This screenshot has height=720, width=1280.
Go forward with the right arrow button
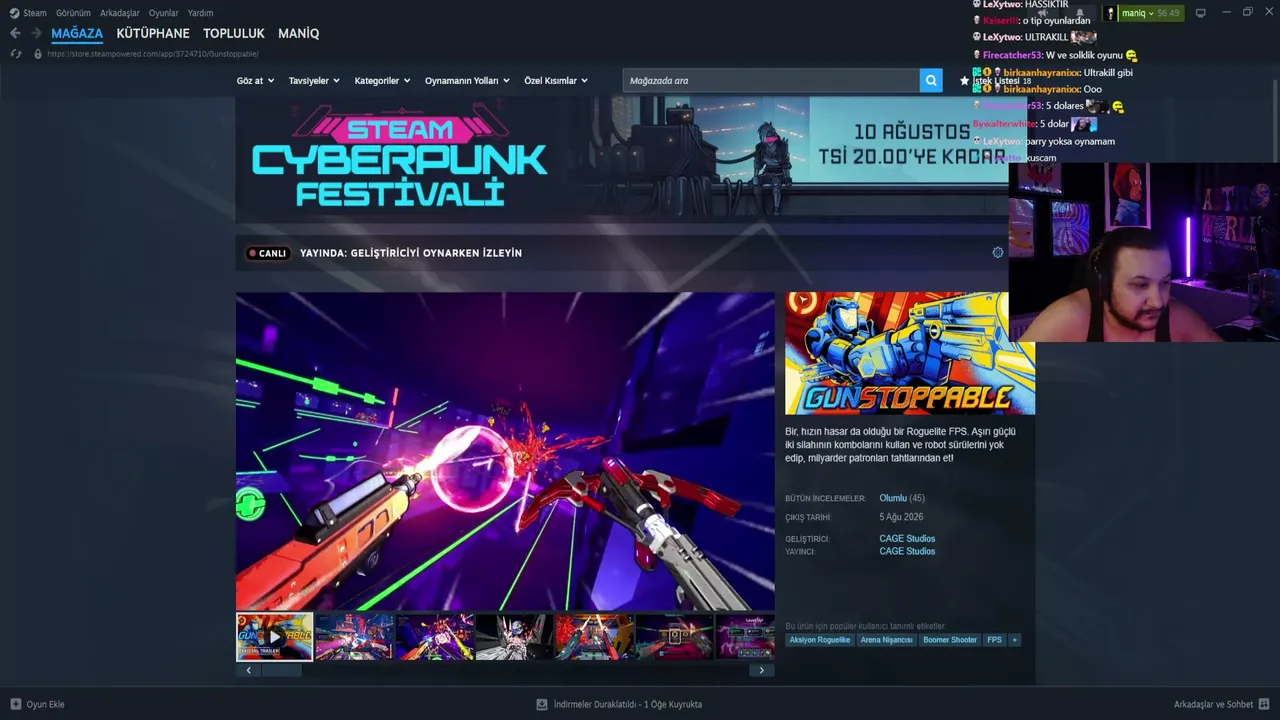(x=36, y=33)
